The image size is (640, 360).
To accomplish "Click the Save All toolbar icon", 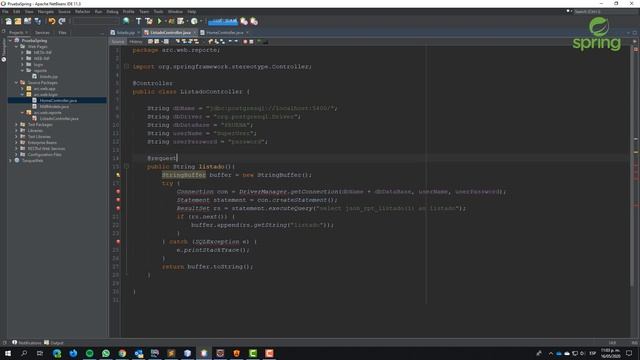I will coord(38,21).
